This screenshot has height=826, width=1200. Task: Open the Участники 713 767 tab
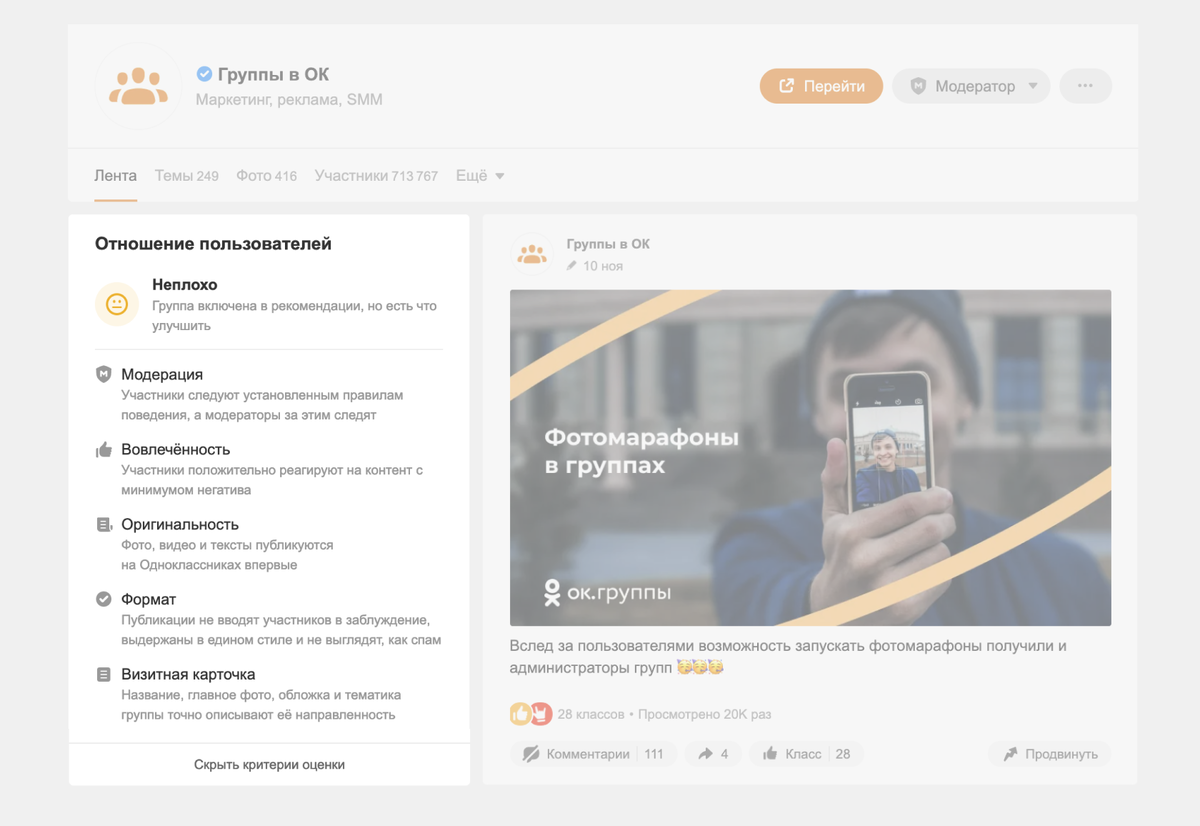pos(376,176)
